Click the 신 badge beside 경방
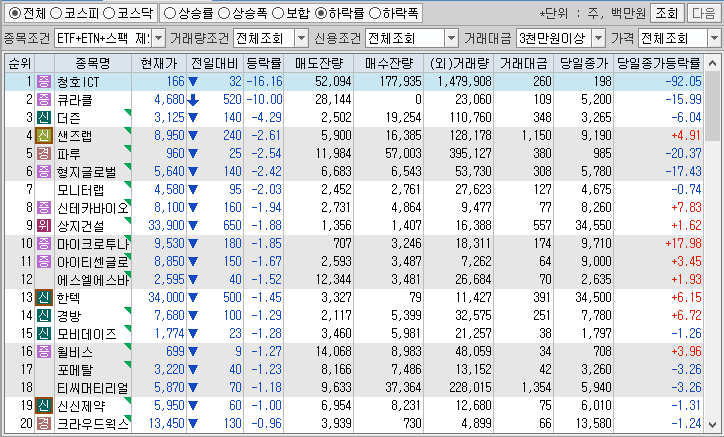 [44, 316]
